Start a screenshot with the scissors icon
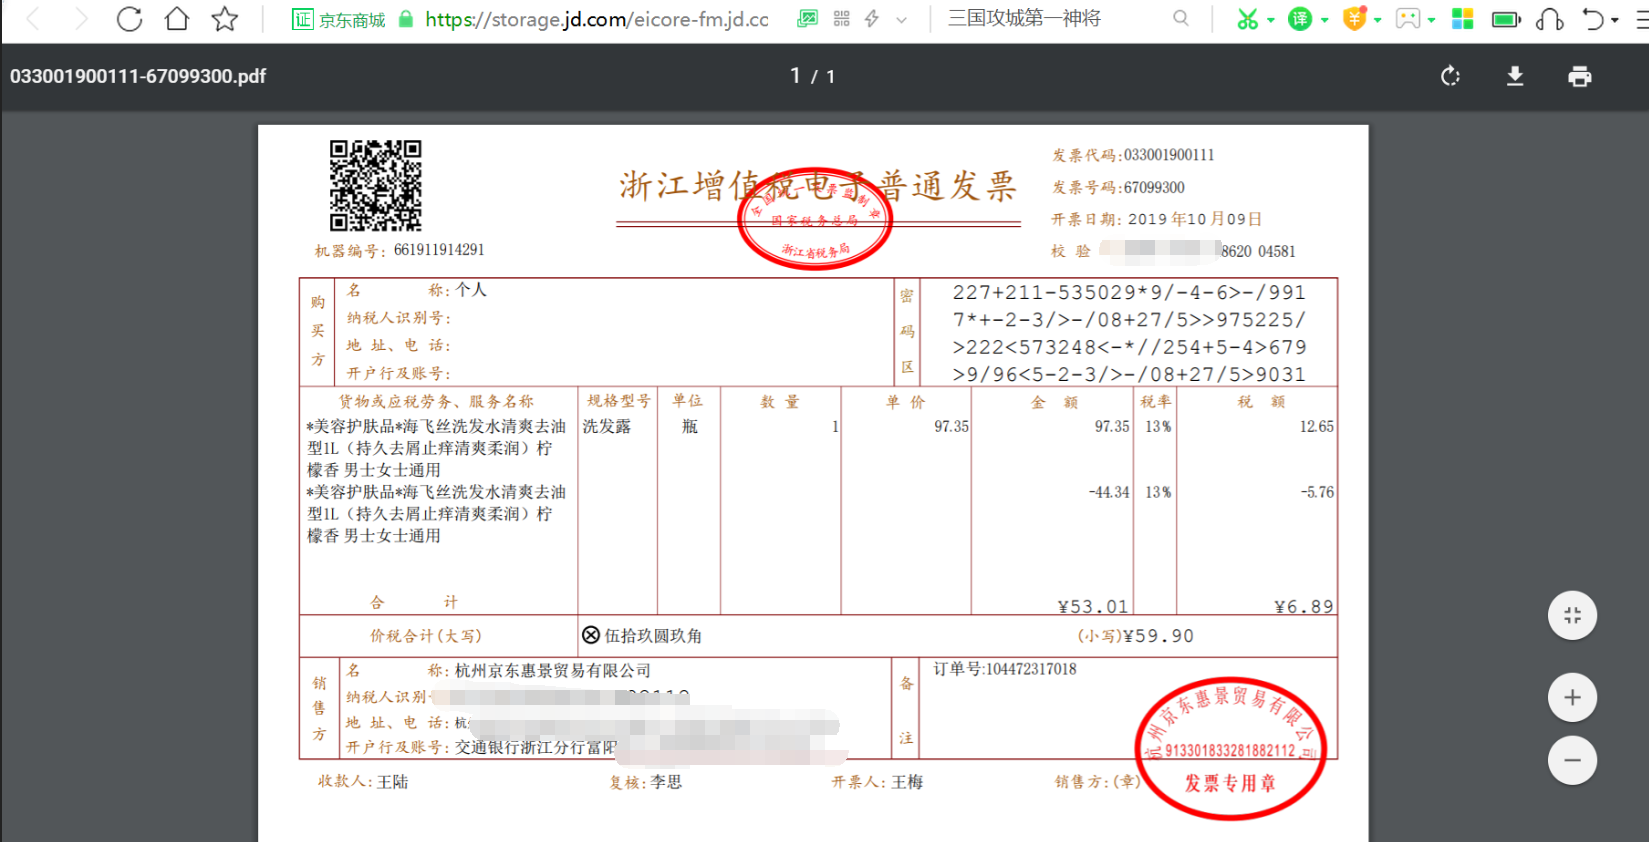Viewport: 1649px width, 842px height. click(1247, 19)
